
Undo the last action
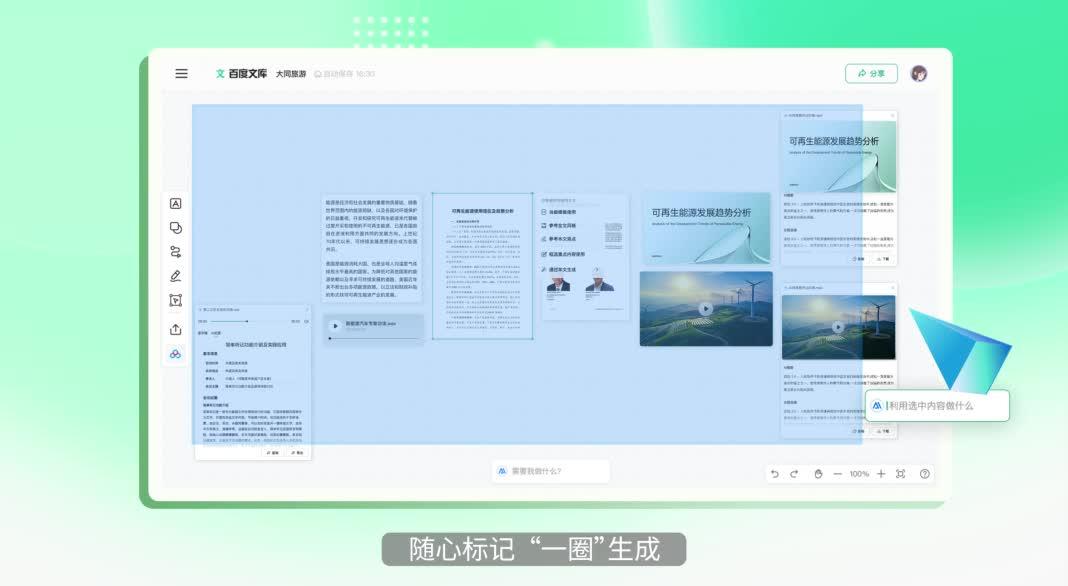[x=774, y=473]
